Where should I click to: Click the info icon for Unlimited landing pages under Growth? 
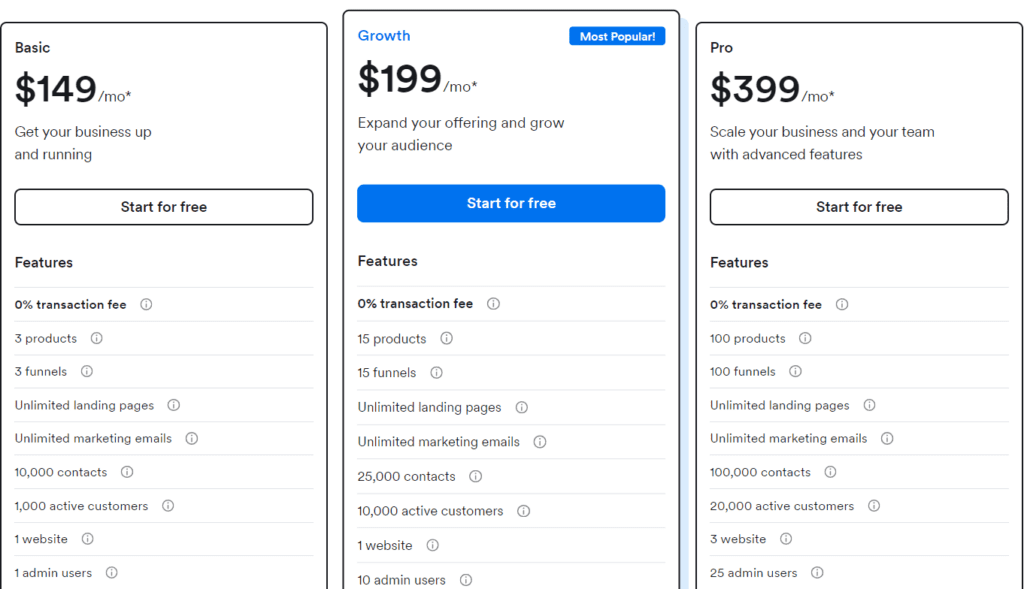tap(521, 407)
